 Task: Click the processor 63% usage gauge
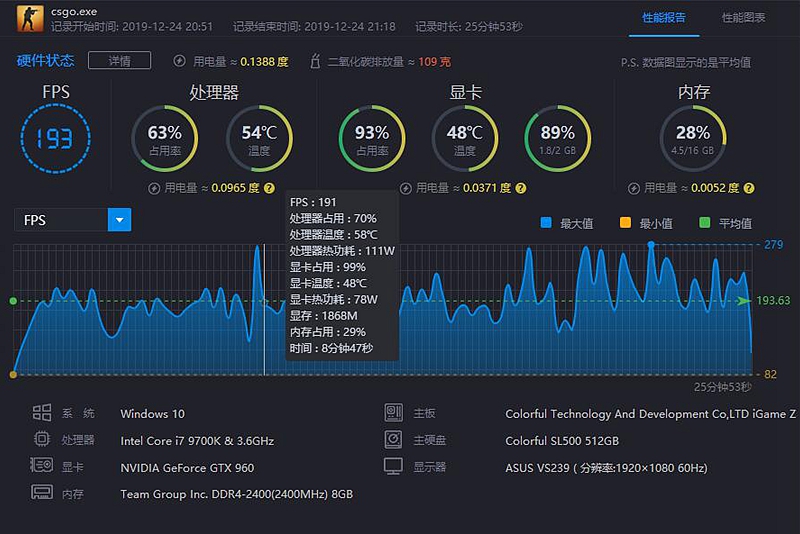[x=165, y=138]
